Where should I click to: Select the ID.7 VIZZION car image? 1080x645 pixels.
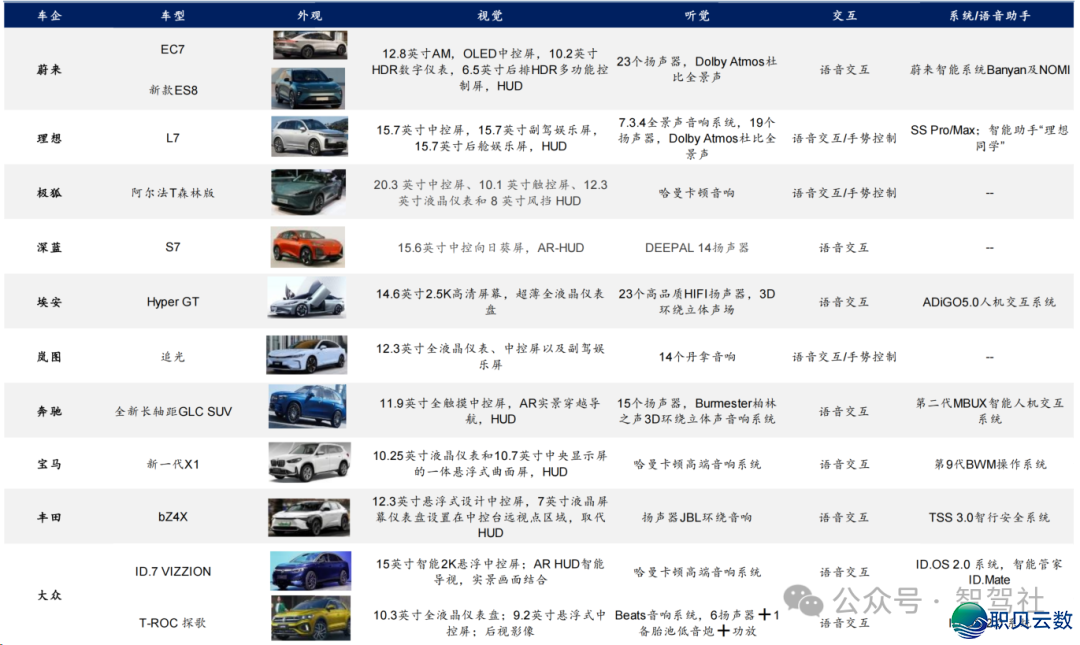point(310,571)
